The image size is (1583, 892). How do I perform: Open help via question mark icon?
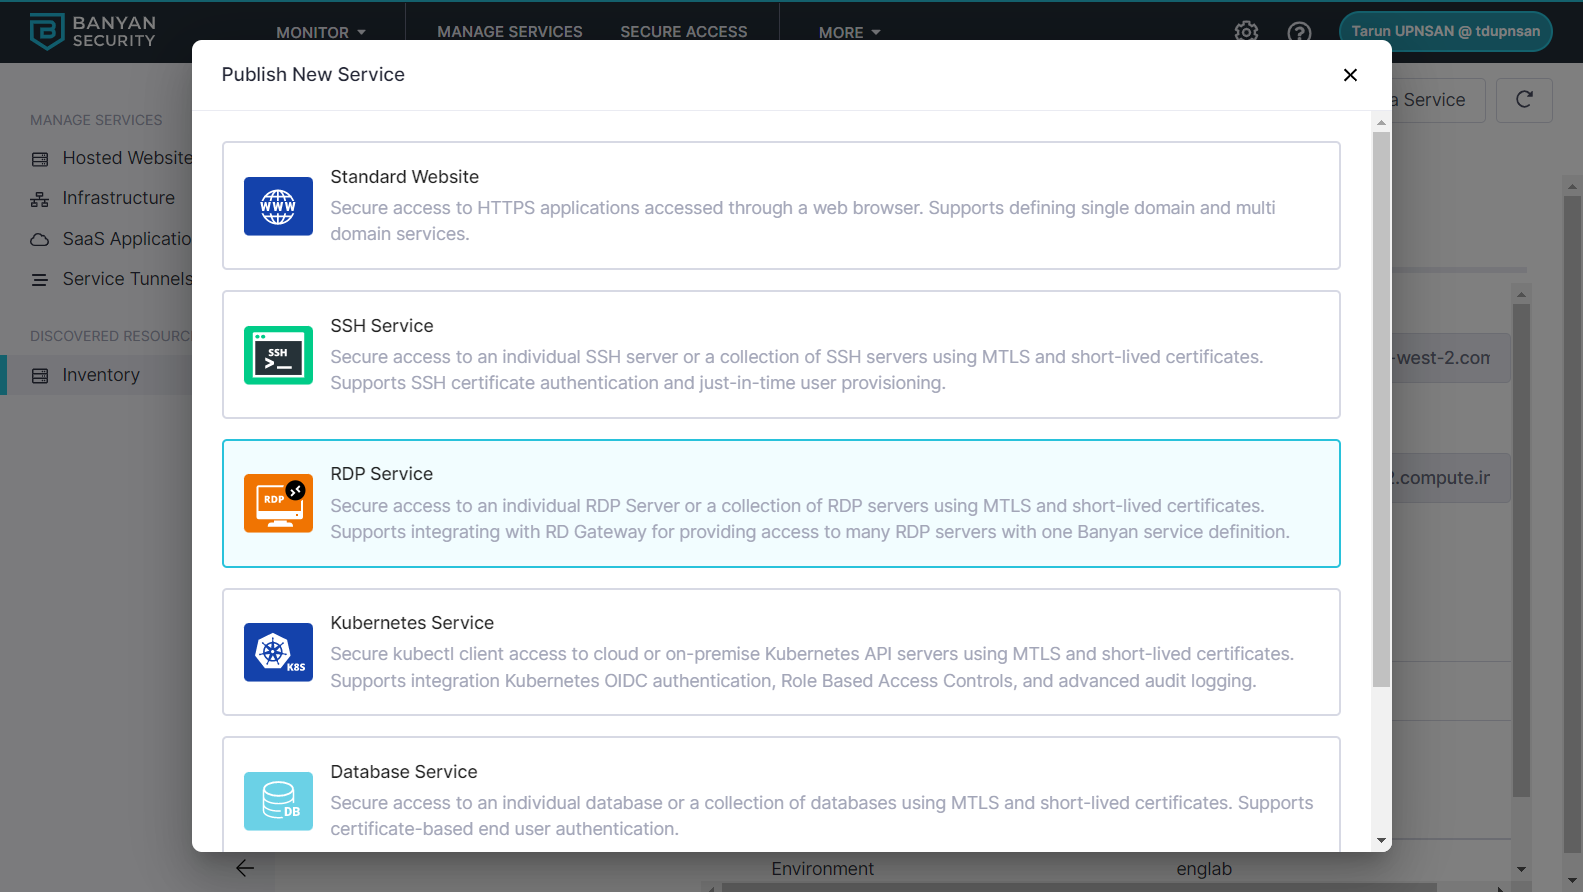[x=1299, y=32]
